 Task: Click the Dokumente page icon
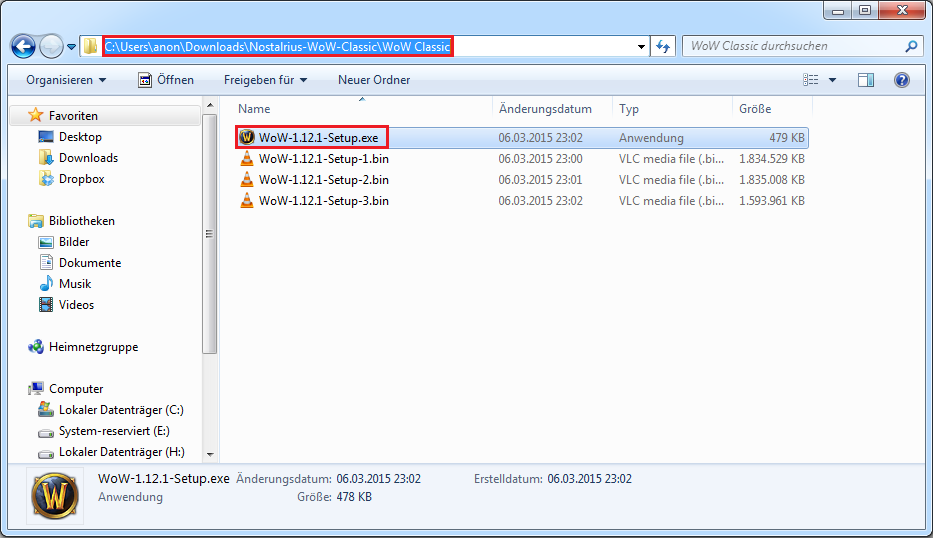pos(46,262)
